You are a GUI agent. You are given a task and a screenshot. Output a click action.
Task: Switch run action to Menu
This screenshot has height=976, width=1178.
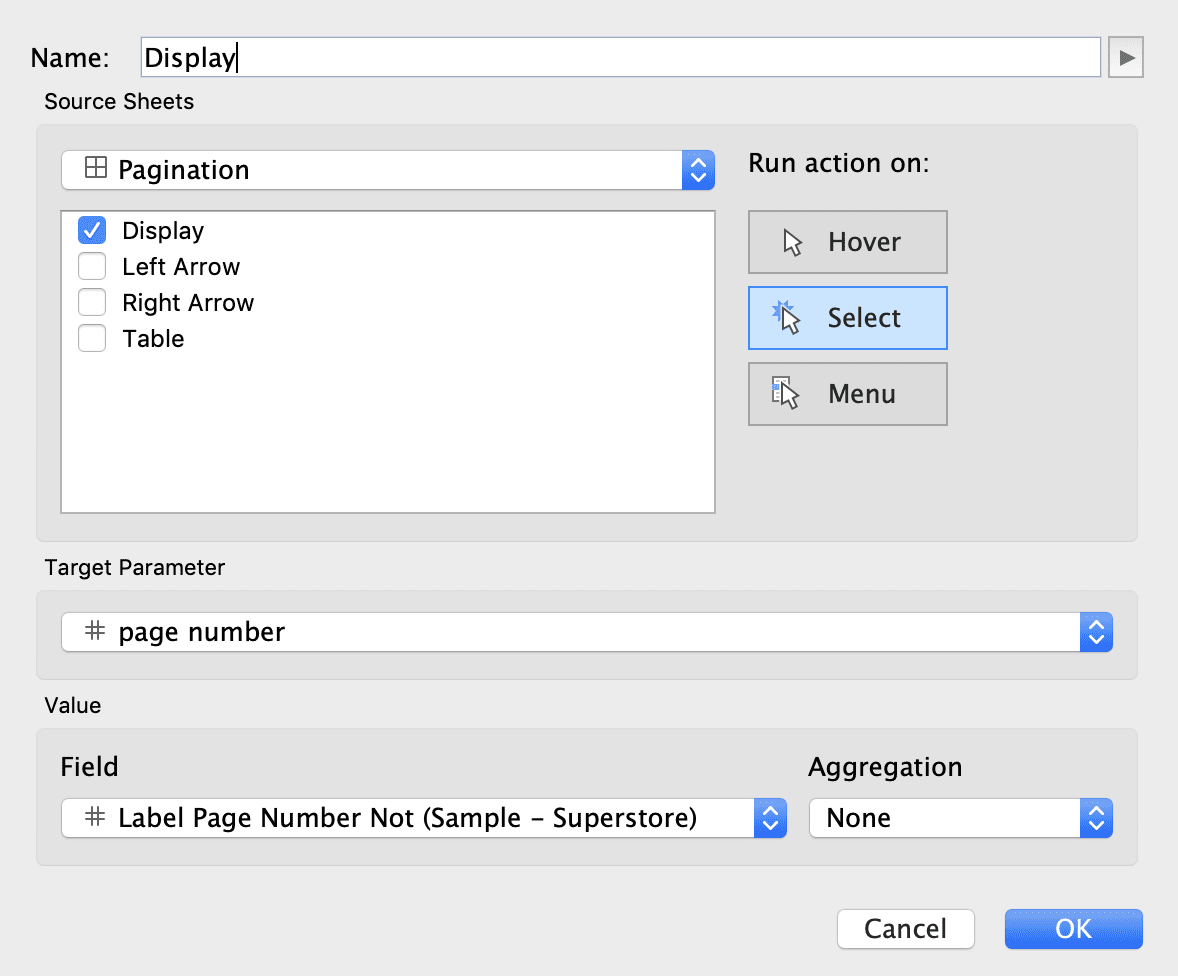(847, 393)
